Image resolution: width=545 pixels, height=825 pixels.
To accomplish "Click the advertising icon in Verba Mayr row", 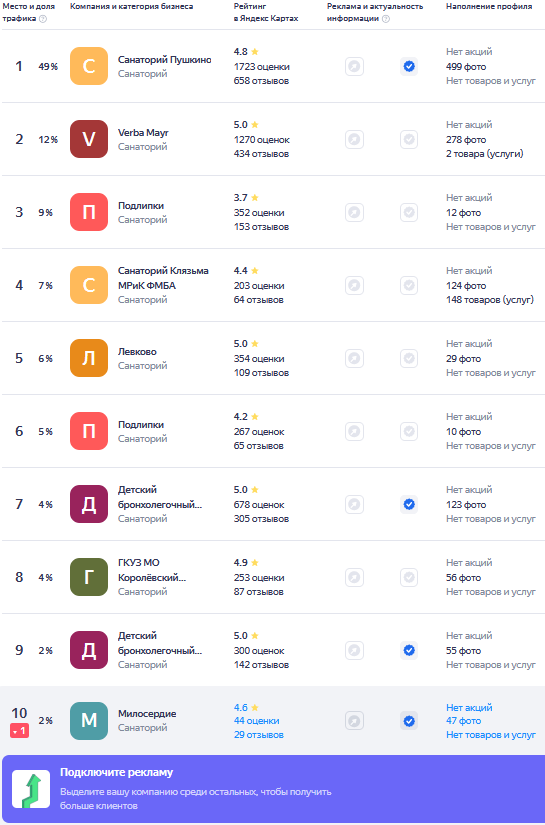I will 355,140.
